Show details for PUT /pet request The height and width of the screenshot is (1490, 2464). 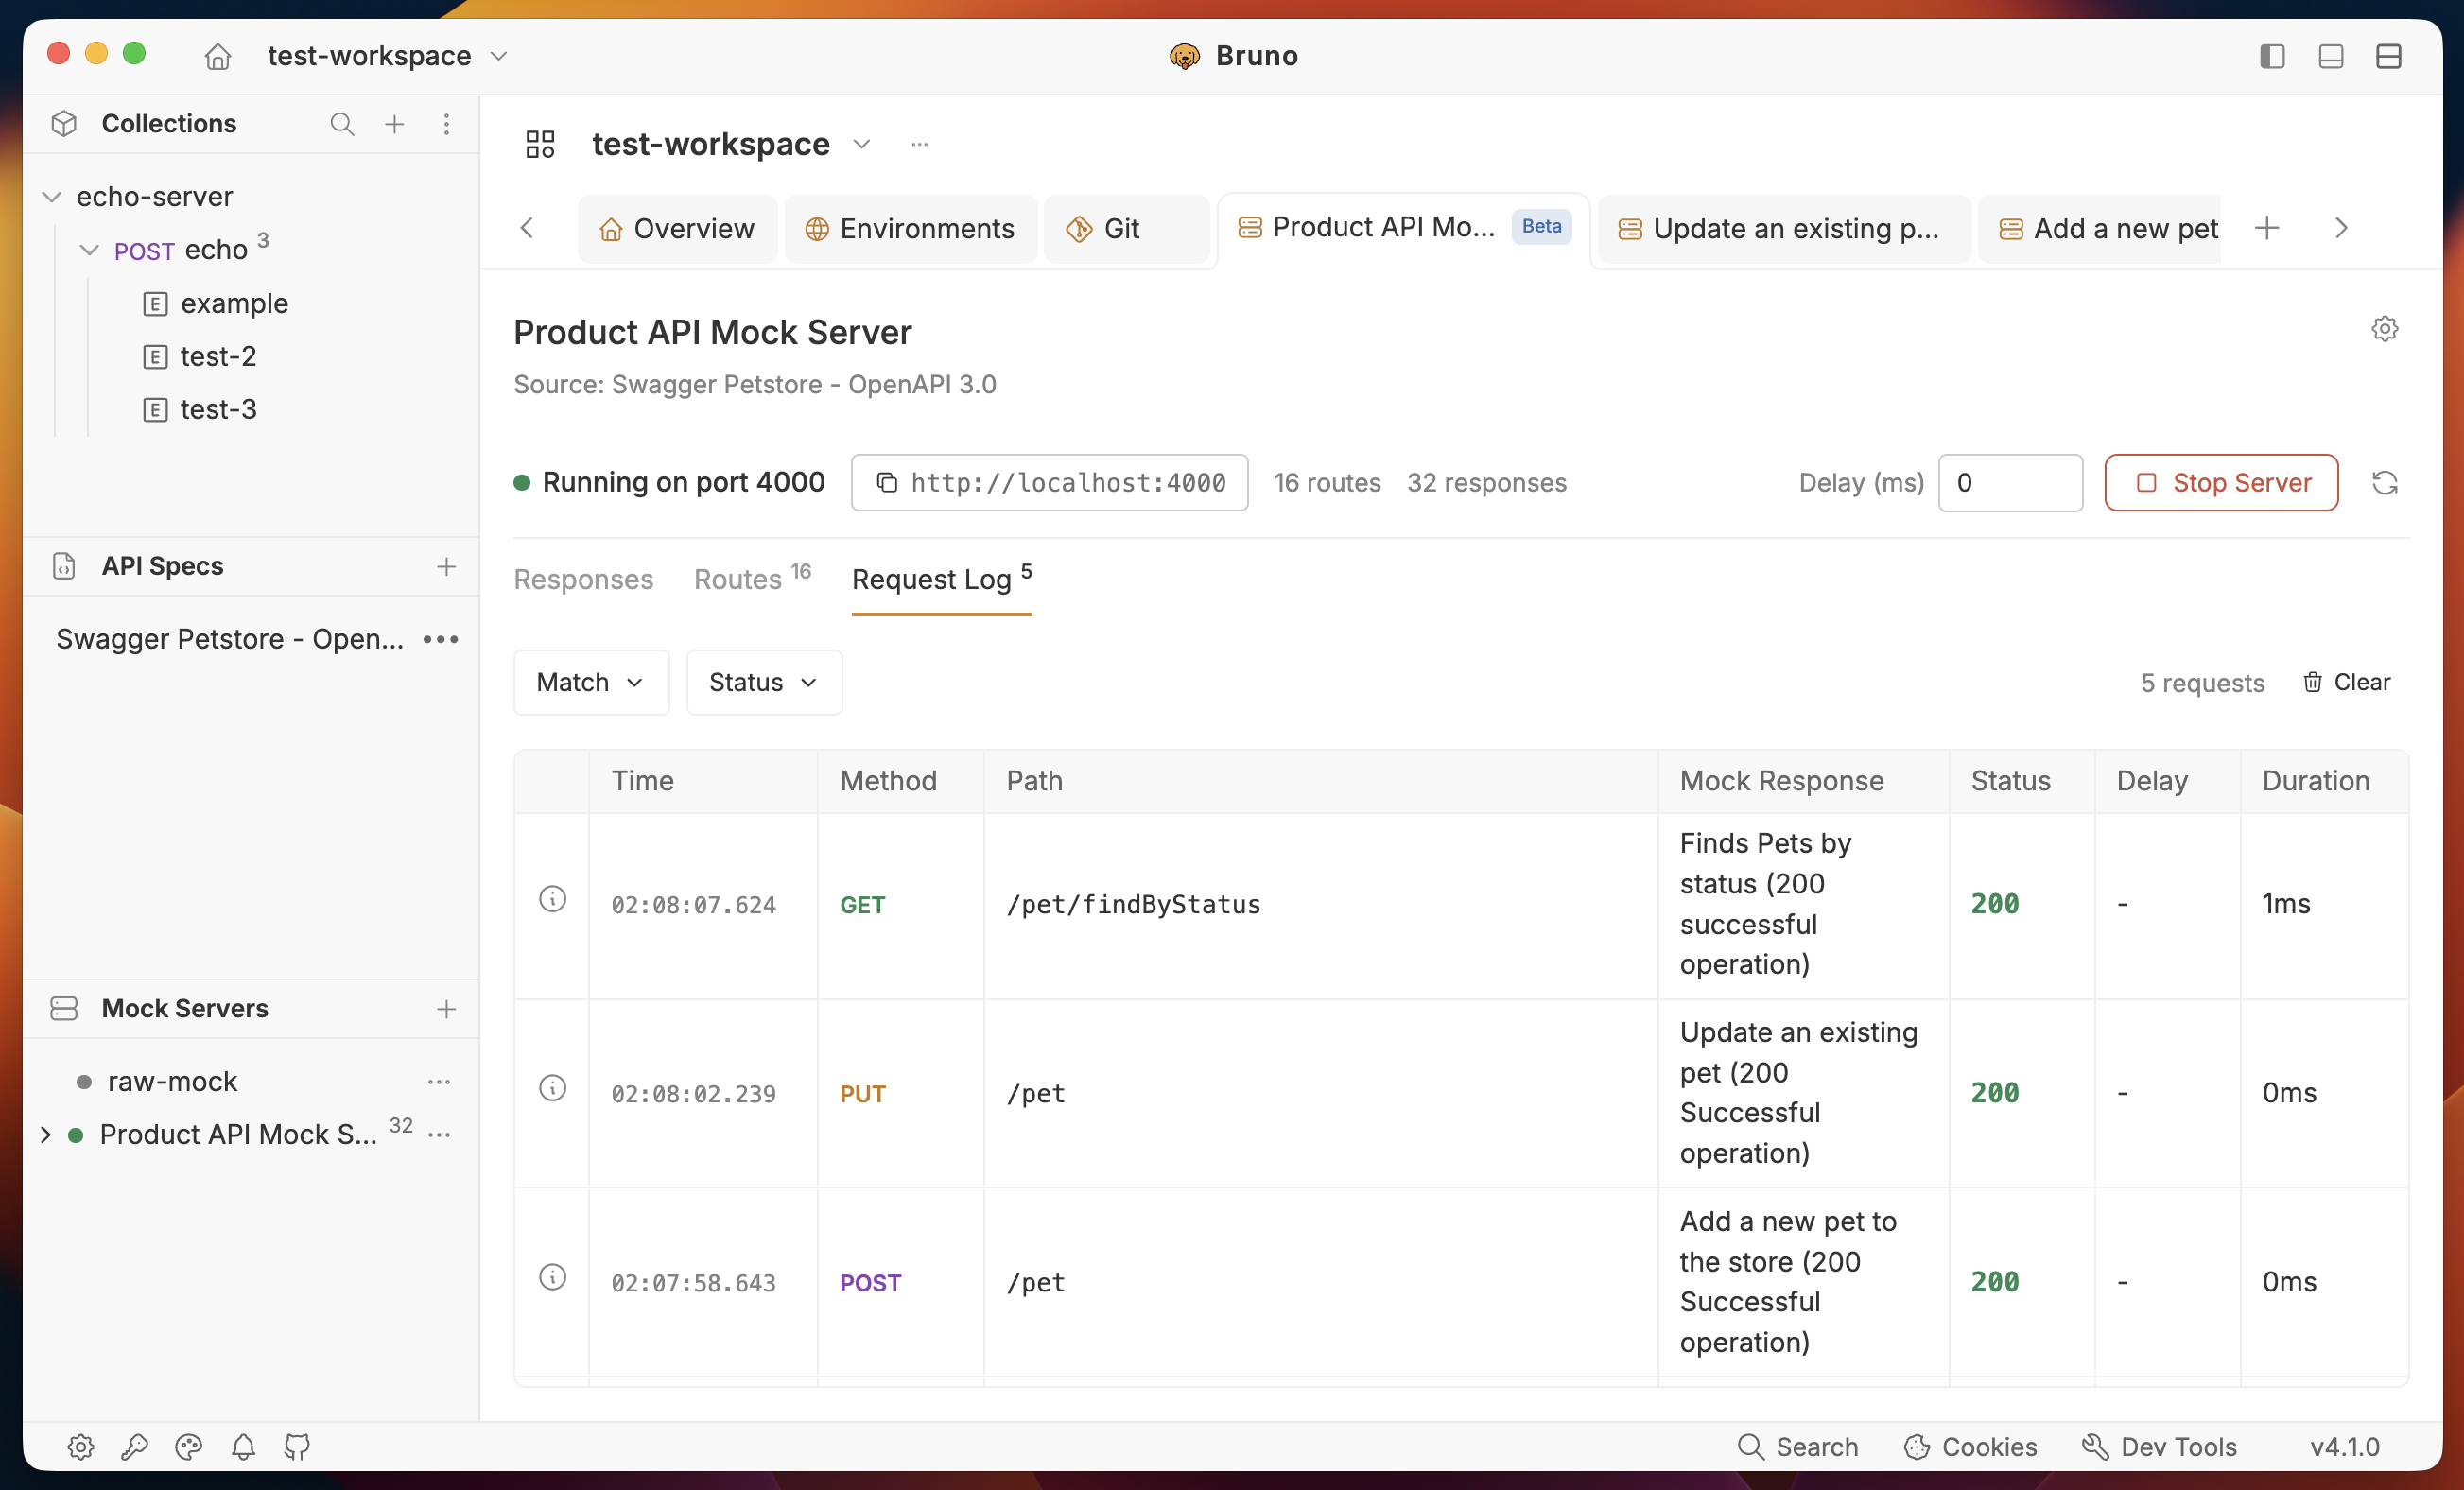553,1088
